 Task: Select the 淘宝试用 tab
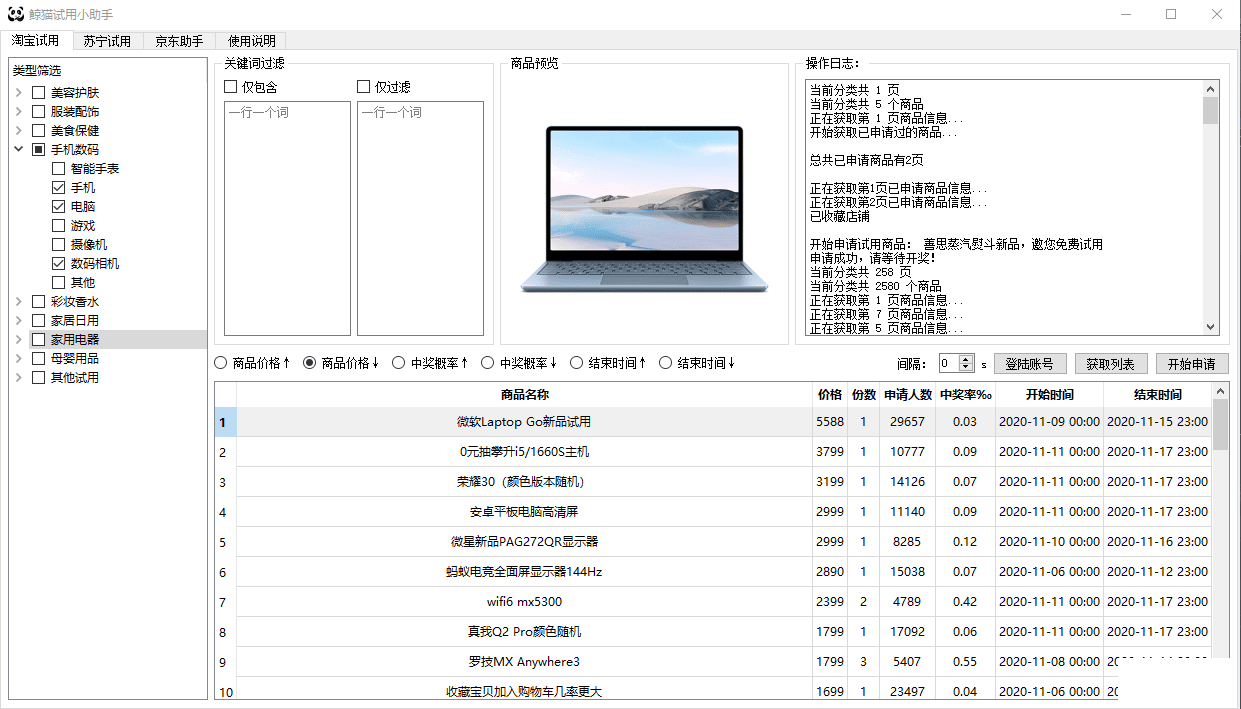pyautogui.click(x=36, y=40)
